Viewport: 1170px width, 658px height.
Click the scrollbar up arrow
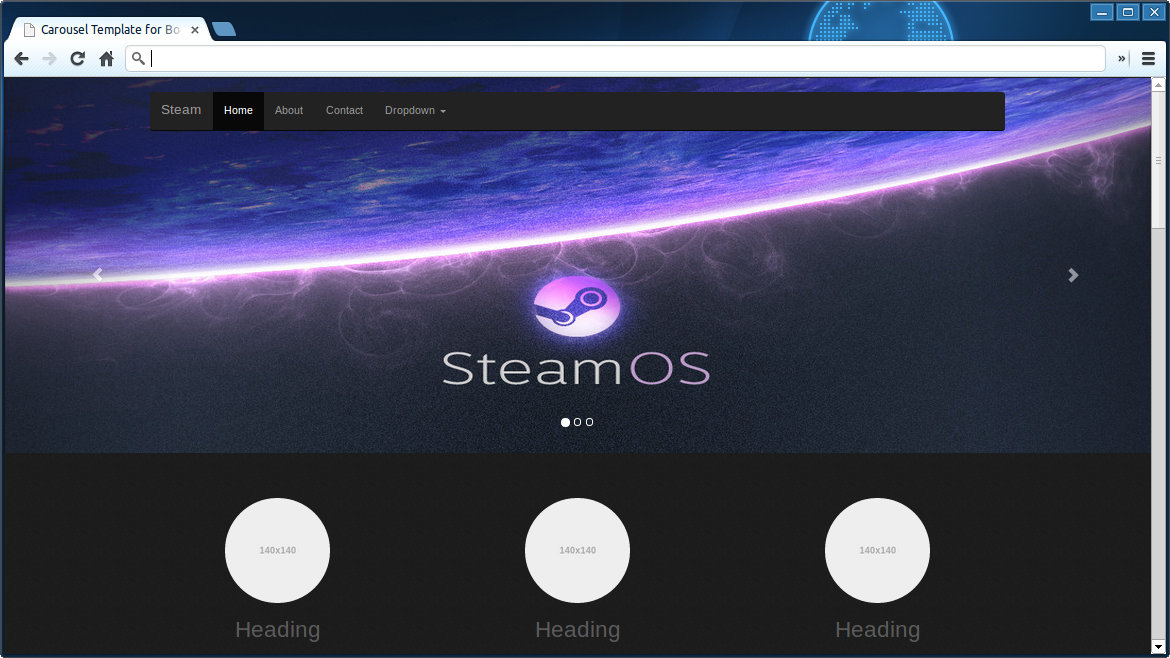coord(1158,85)
